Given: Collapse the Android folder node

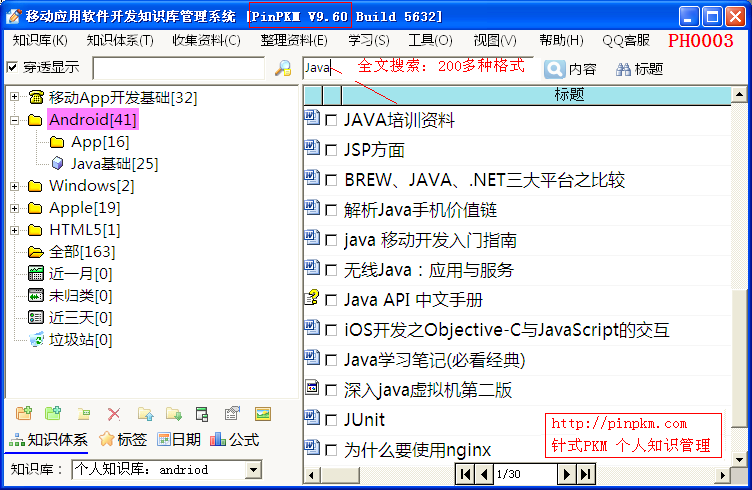Looking at the screenshot, I should coord(14,120).
